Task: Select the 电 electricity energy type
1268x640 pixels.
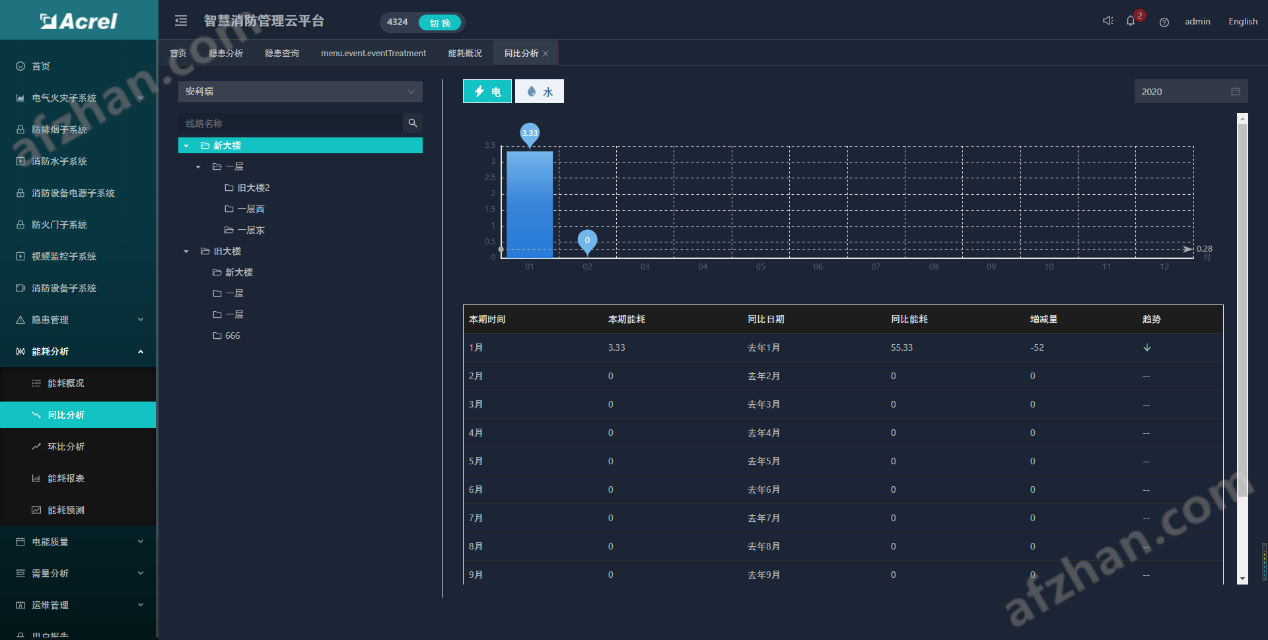Action: pyautogui.click(x=487, y=91)
